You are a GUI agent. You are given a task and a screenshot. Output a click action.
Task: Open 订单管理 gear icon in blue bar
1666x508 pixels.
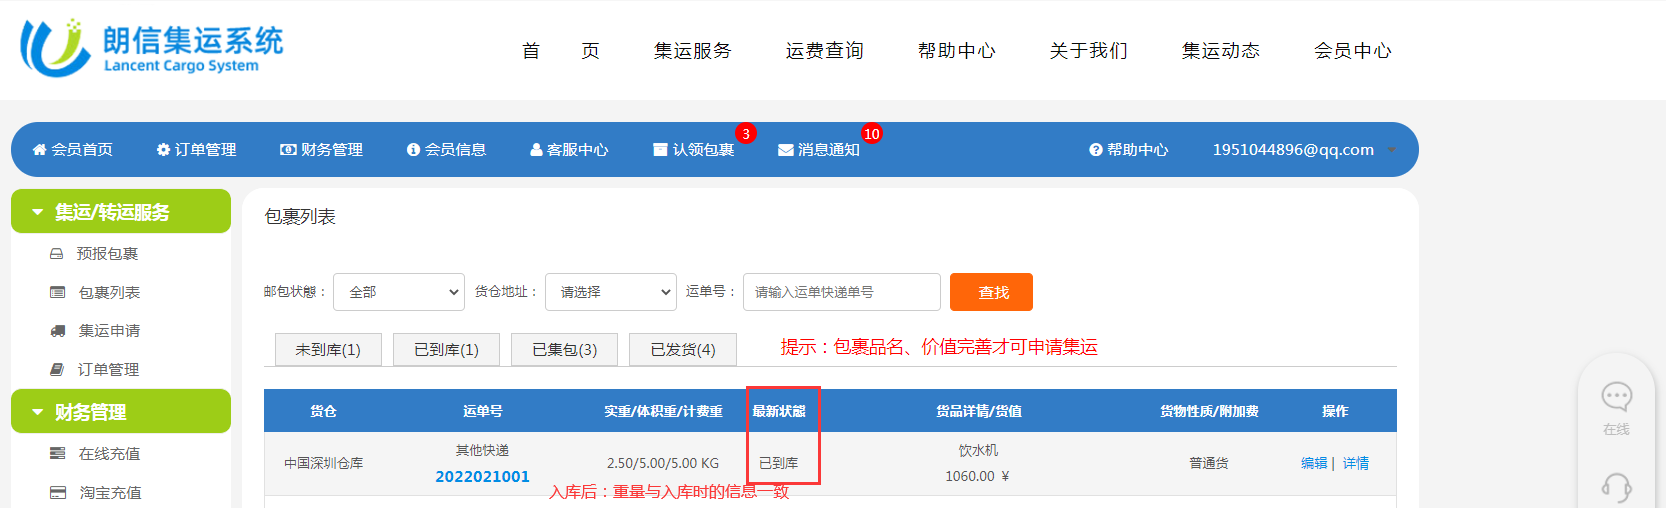(164, 150)
